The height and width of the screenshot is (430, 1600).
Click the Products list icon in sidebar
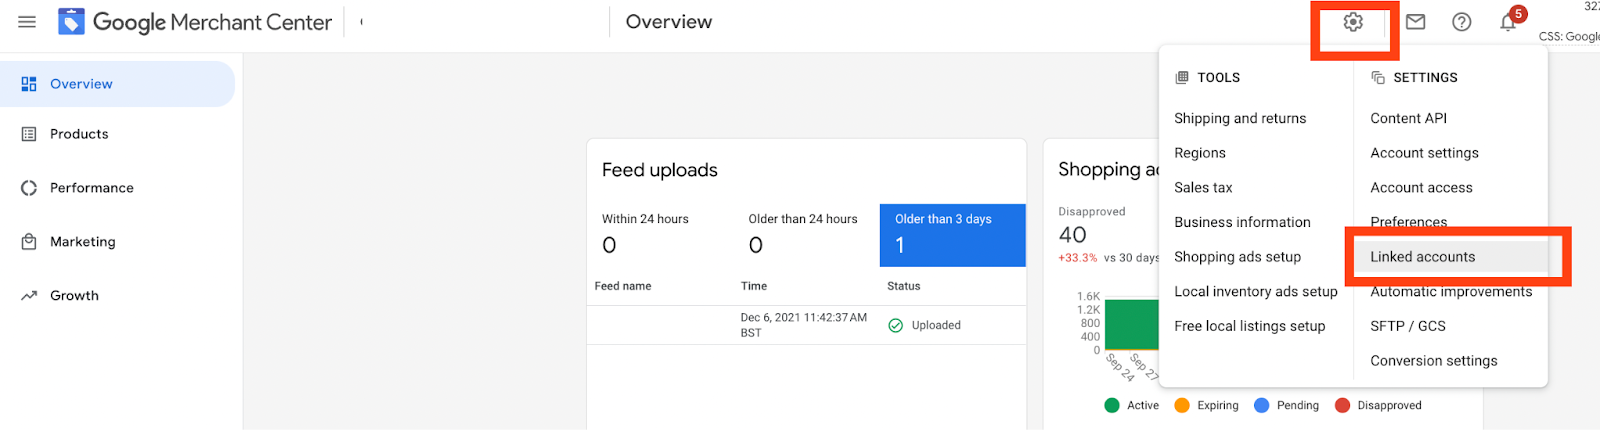(x=29, y=134)
